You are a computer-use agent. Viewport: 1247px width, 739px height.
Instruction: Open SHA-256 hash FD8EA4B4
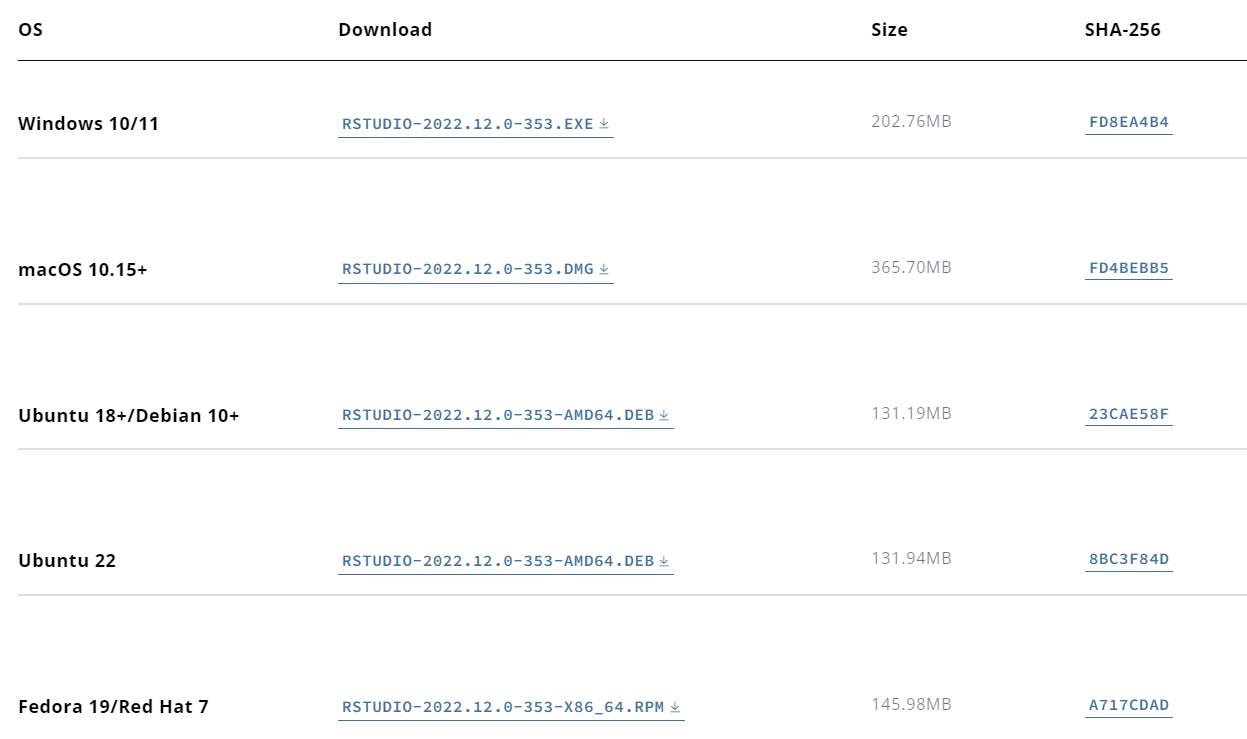(x=1129, y=123)
